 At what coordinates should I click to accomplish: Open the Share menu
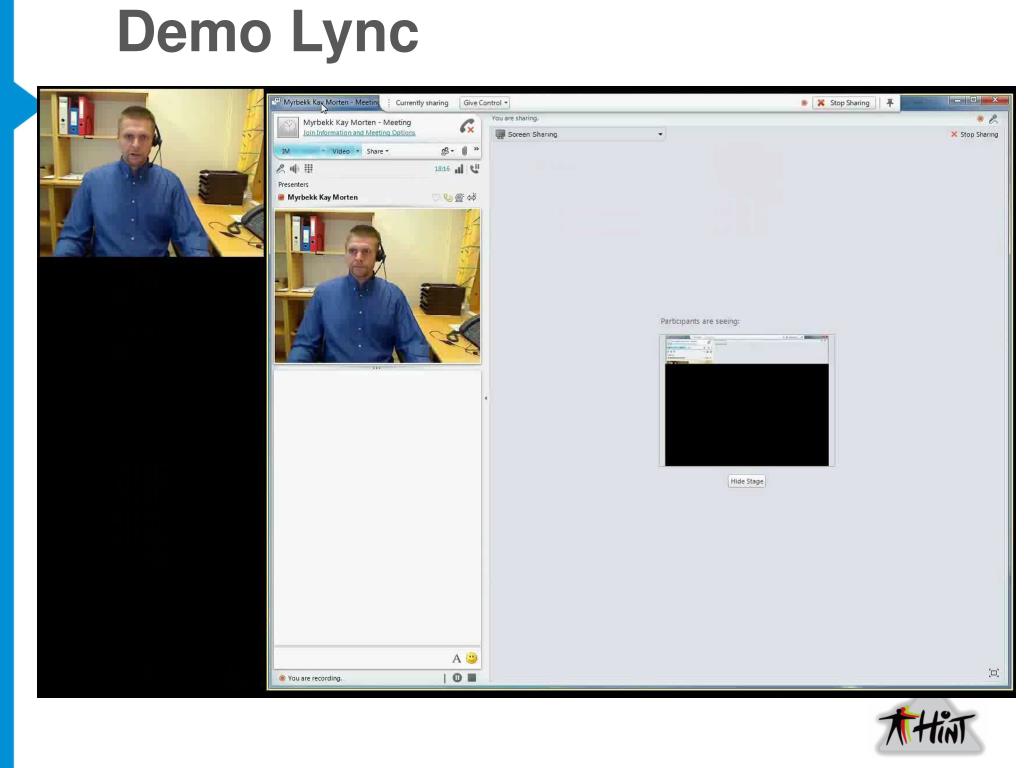[377, 151]
